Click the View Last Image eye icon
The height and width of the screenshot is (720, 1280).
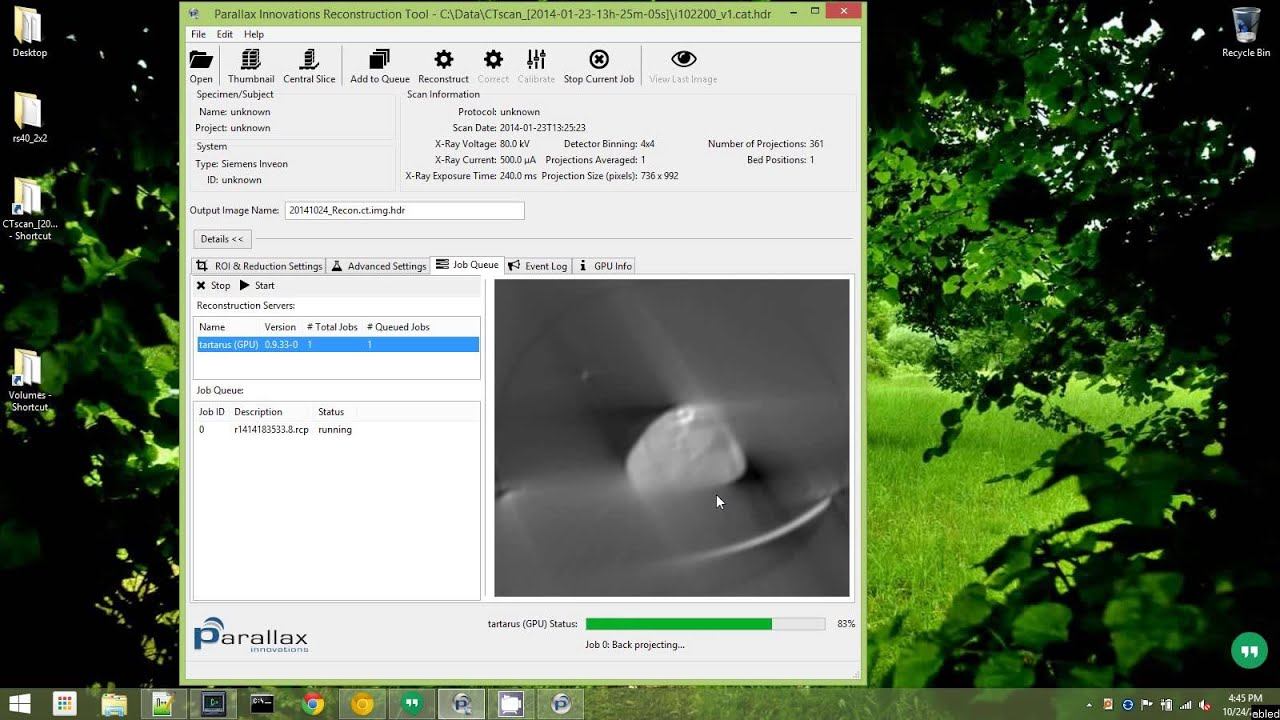coord(683,66)
